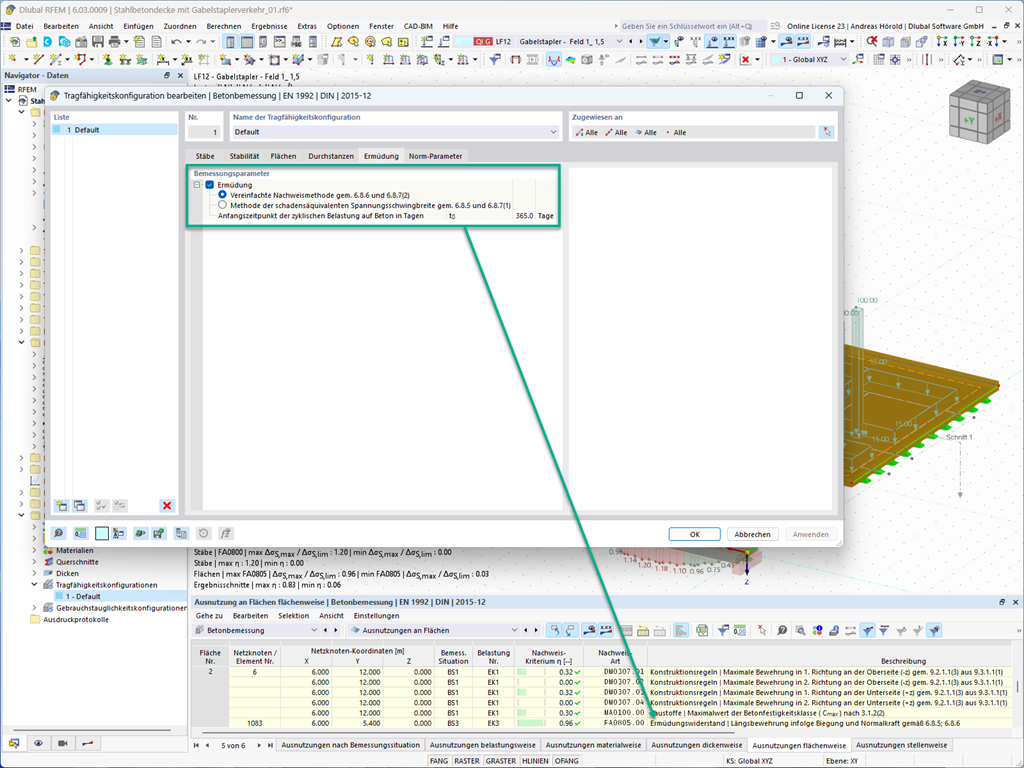
Task: Toggle the RASTER status bar button
Action: point(467,761)
